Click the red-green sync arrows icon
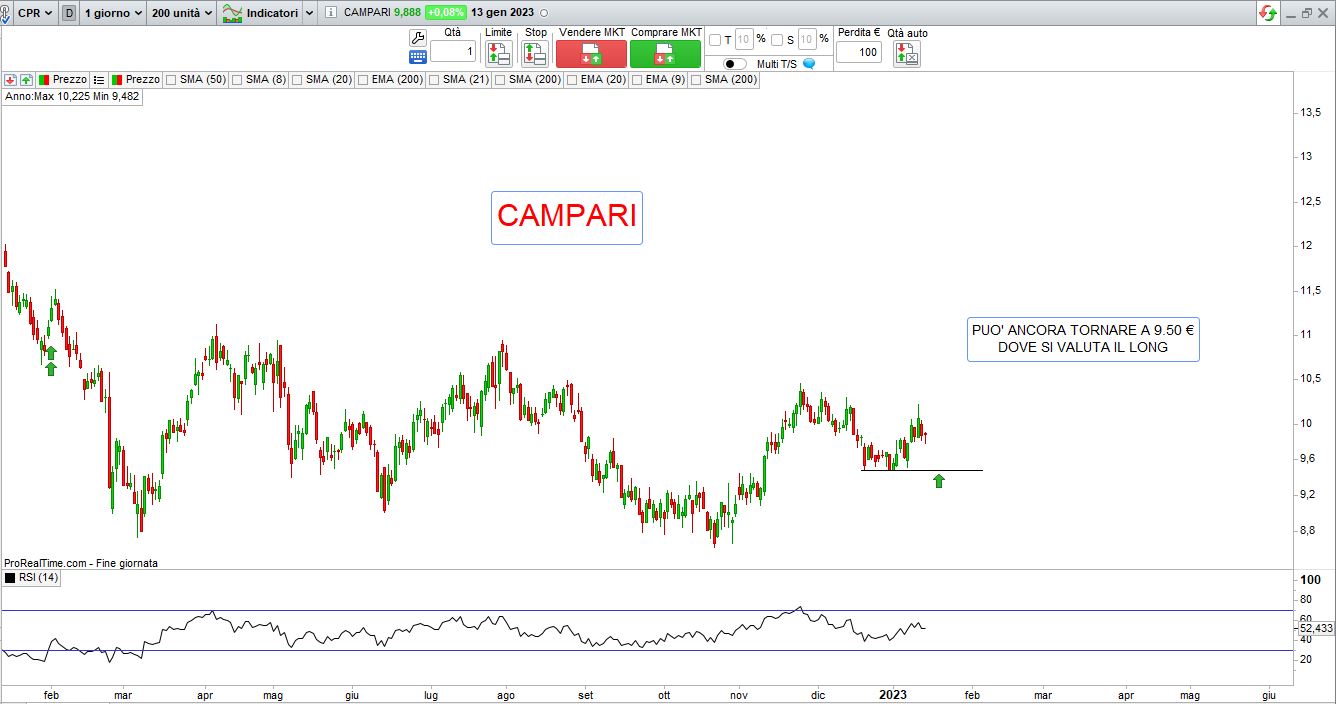This screenshot has height=704, width=1336. coord(1268,14)
